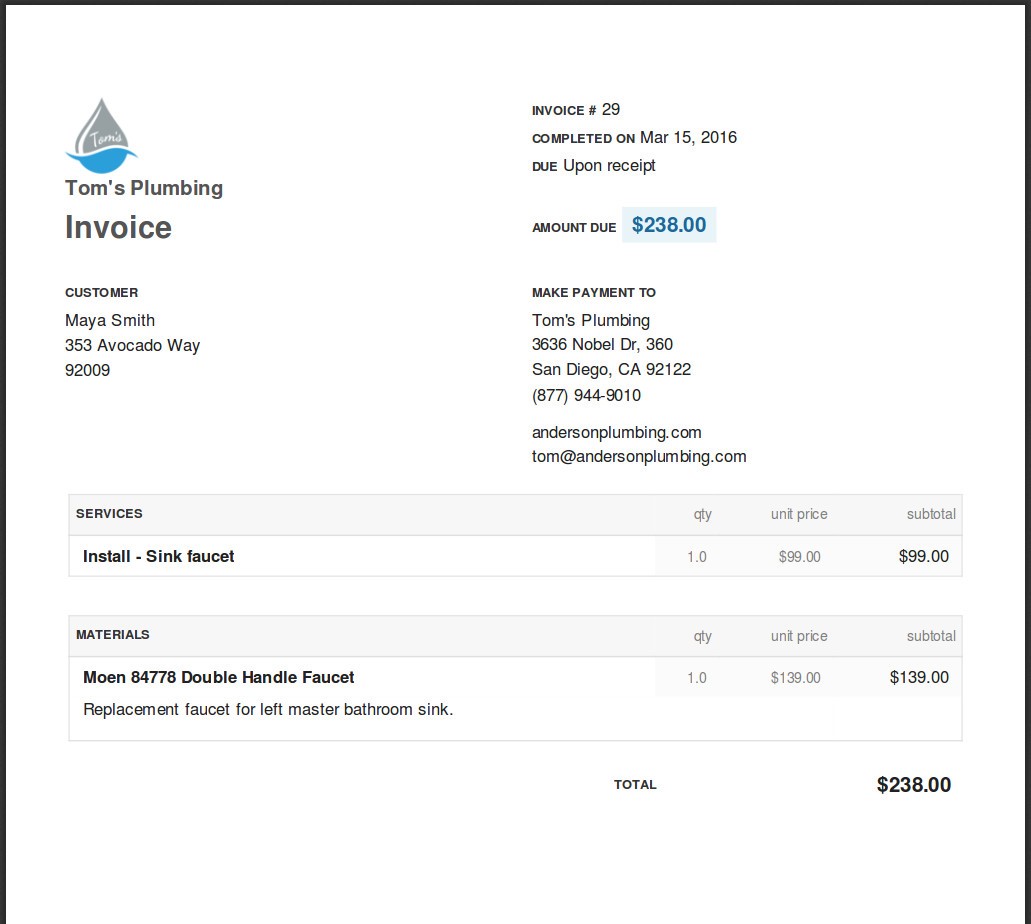Select the Moen 84778 Double Handle Faucet item
The height and width of the screenshot is (924, 1031).
218,678
